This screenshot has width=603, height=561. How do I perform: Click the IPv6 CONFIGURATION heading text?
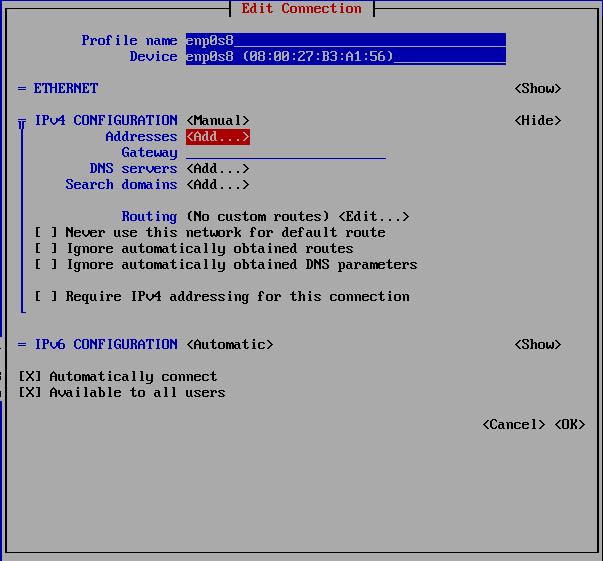[x=106, y=344]
